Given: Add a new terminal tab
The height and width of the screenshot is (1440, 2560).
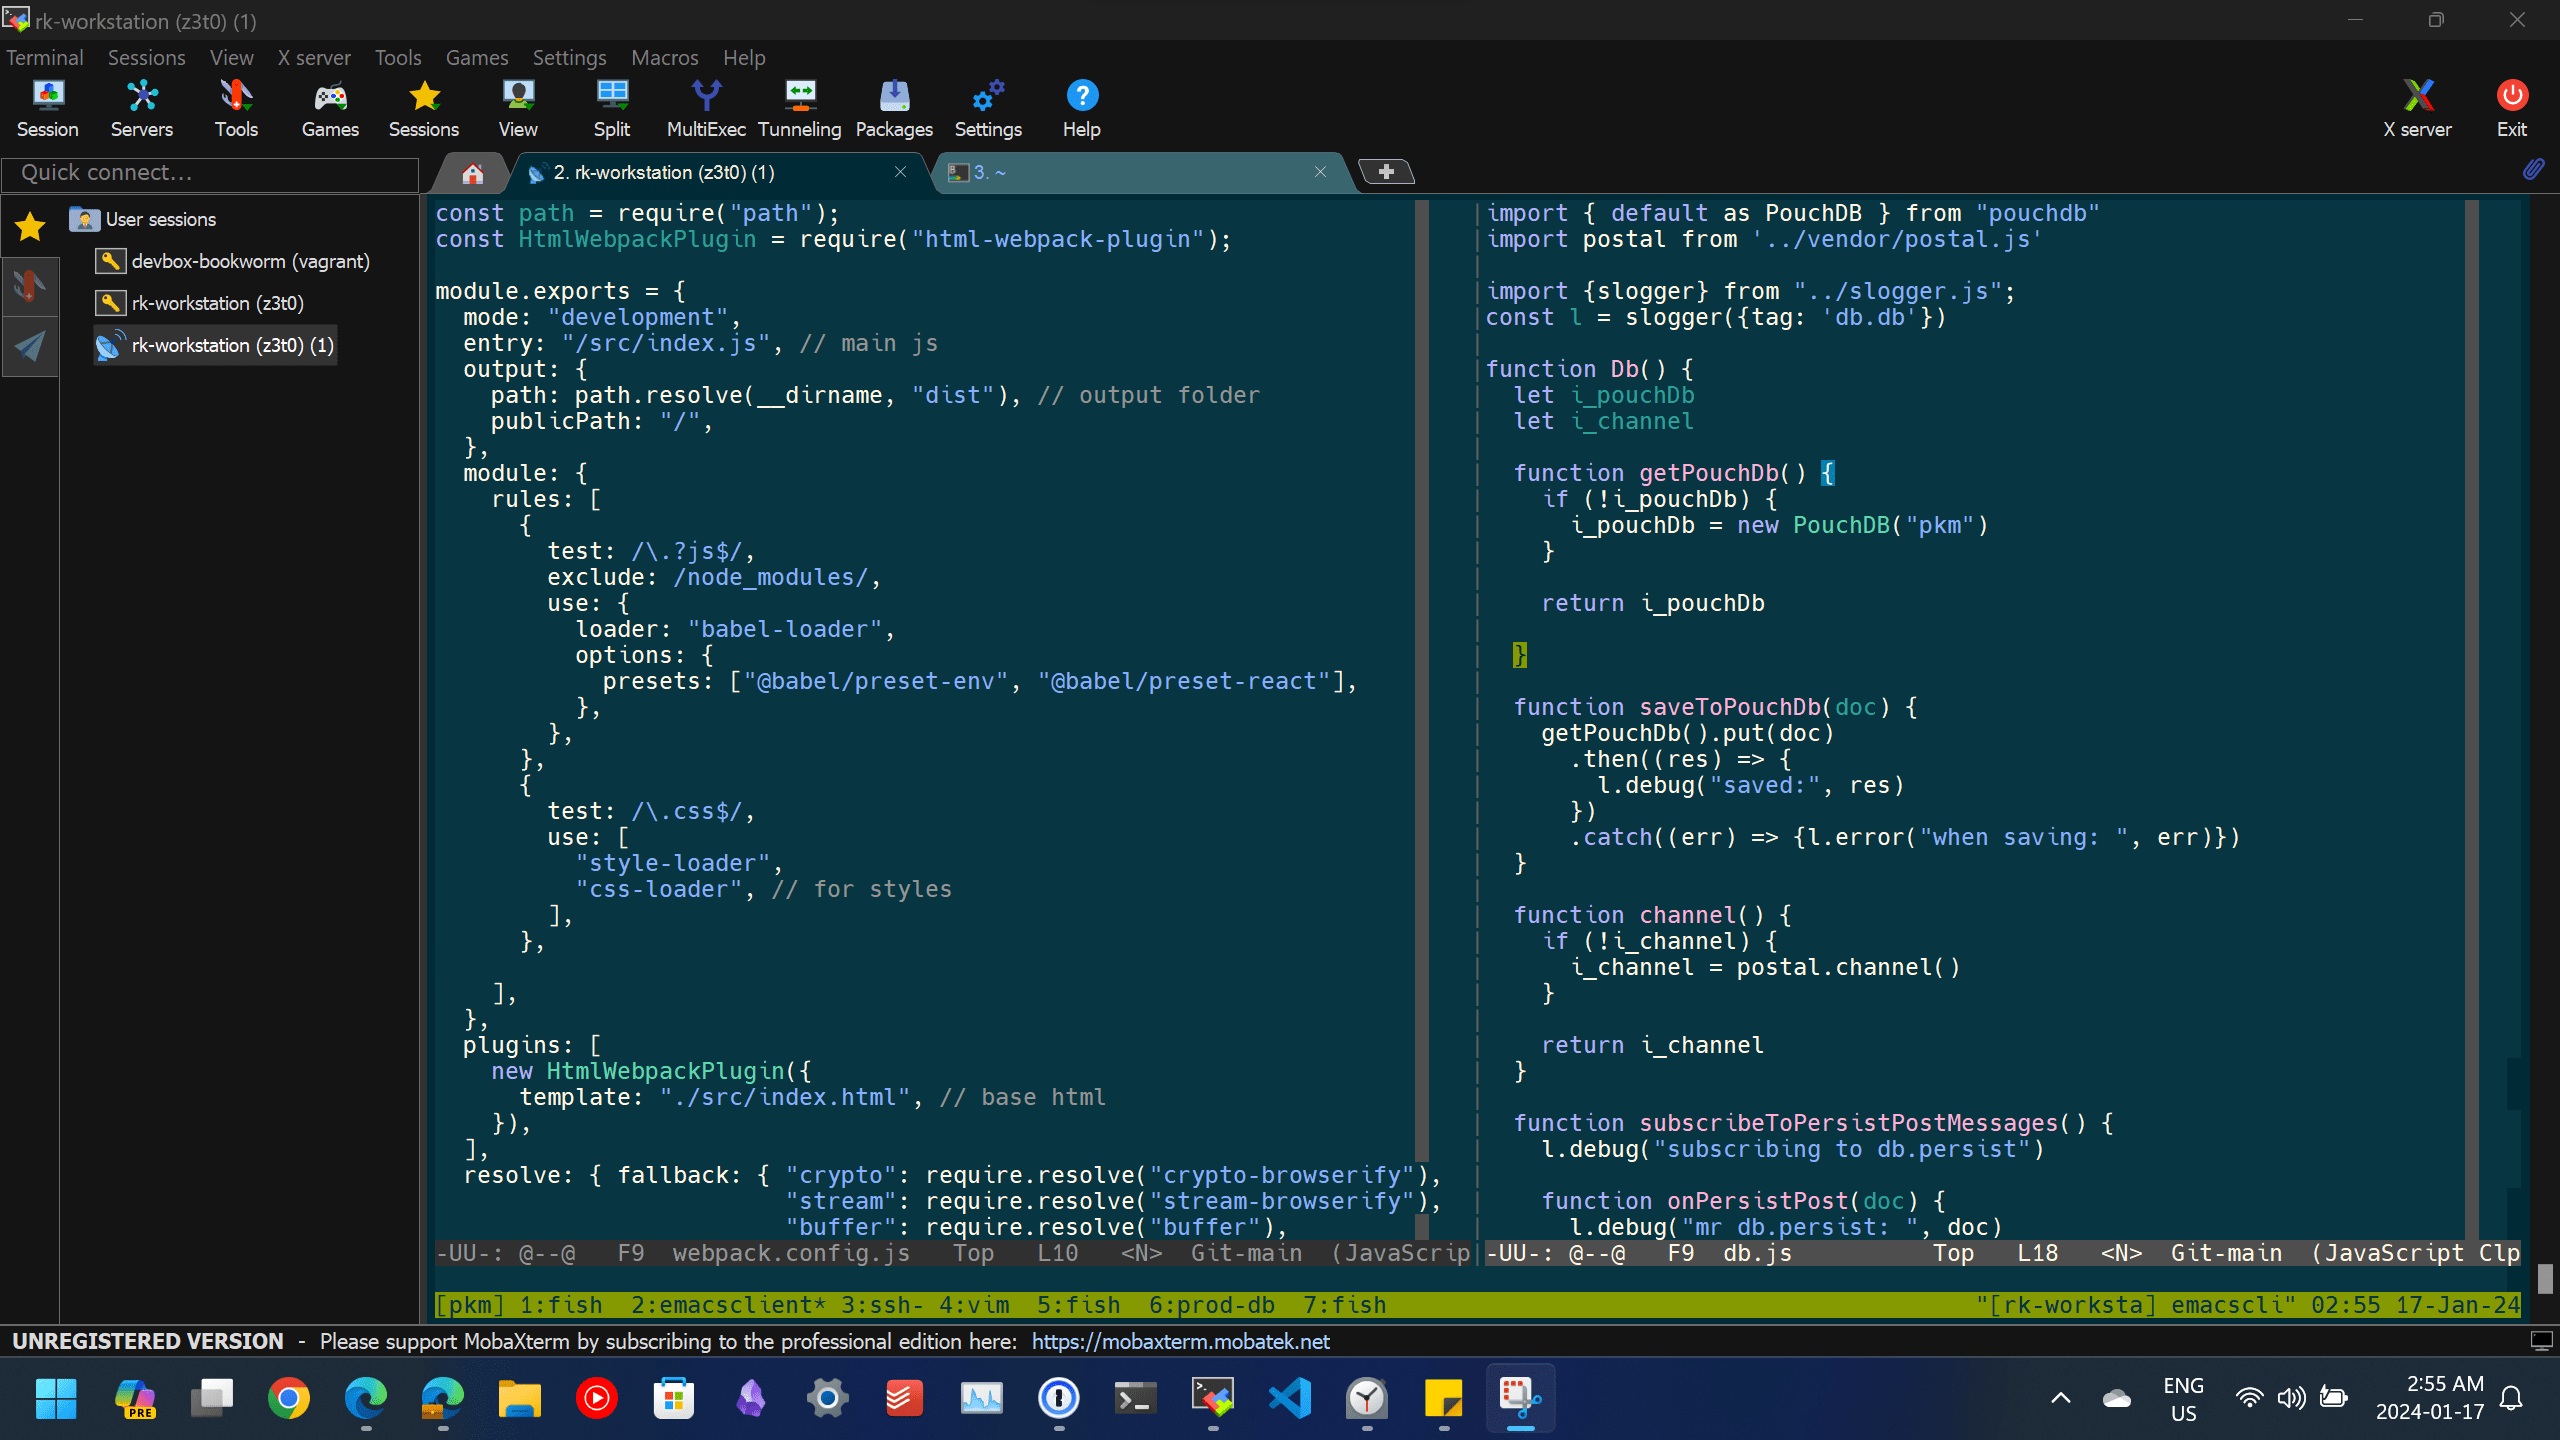Looking at the screenshot, I should [x=1386, y=172].
